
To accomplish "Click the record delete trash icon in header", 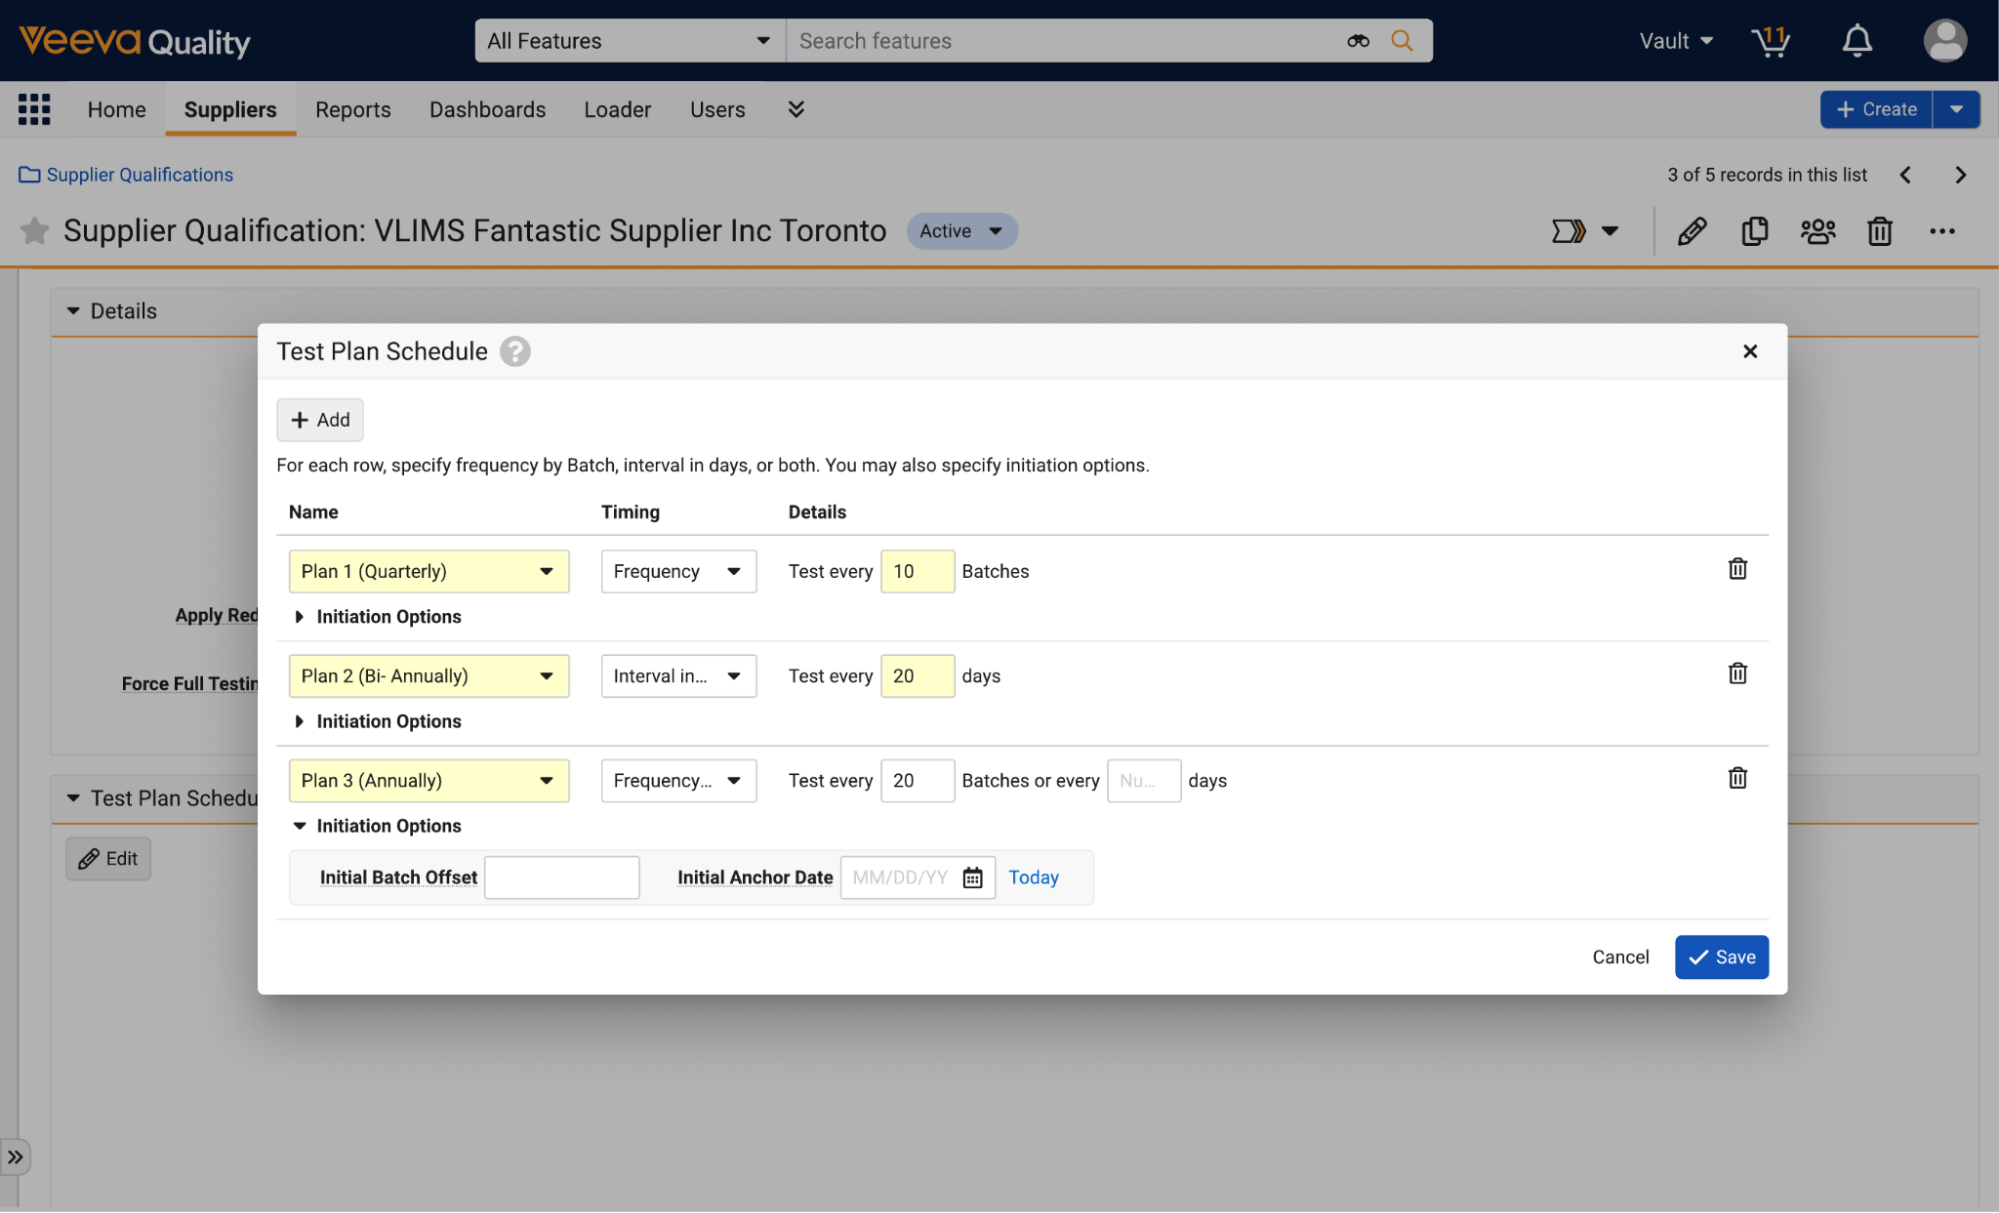I will [x=1880, y=231].
